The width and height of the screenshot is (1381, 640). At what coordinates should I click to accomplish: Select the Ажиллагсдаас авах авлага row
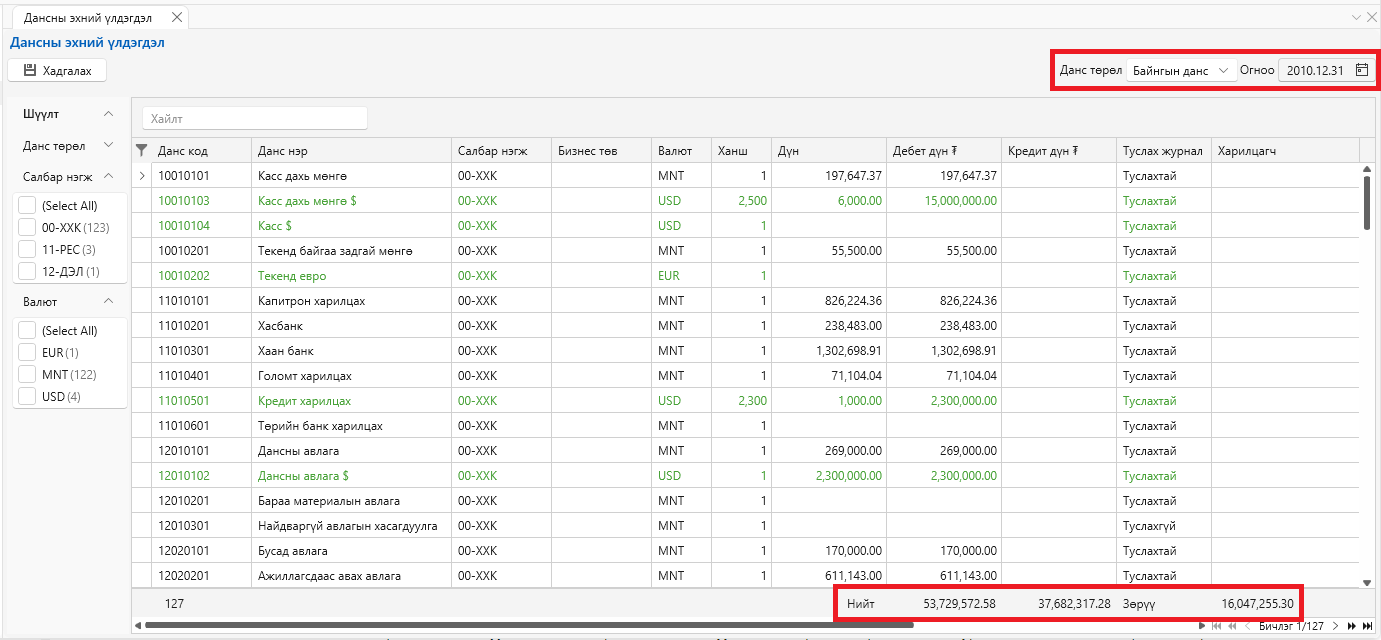tap(745, 576)
